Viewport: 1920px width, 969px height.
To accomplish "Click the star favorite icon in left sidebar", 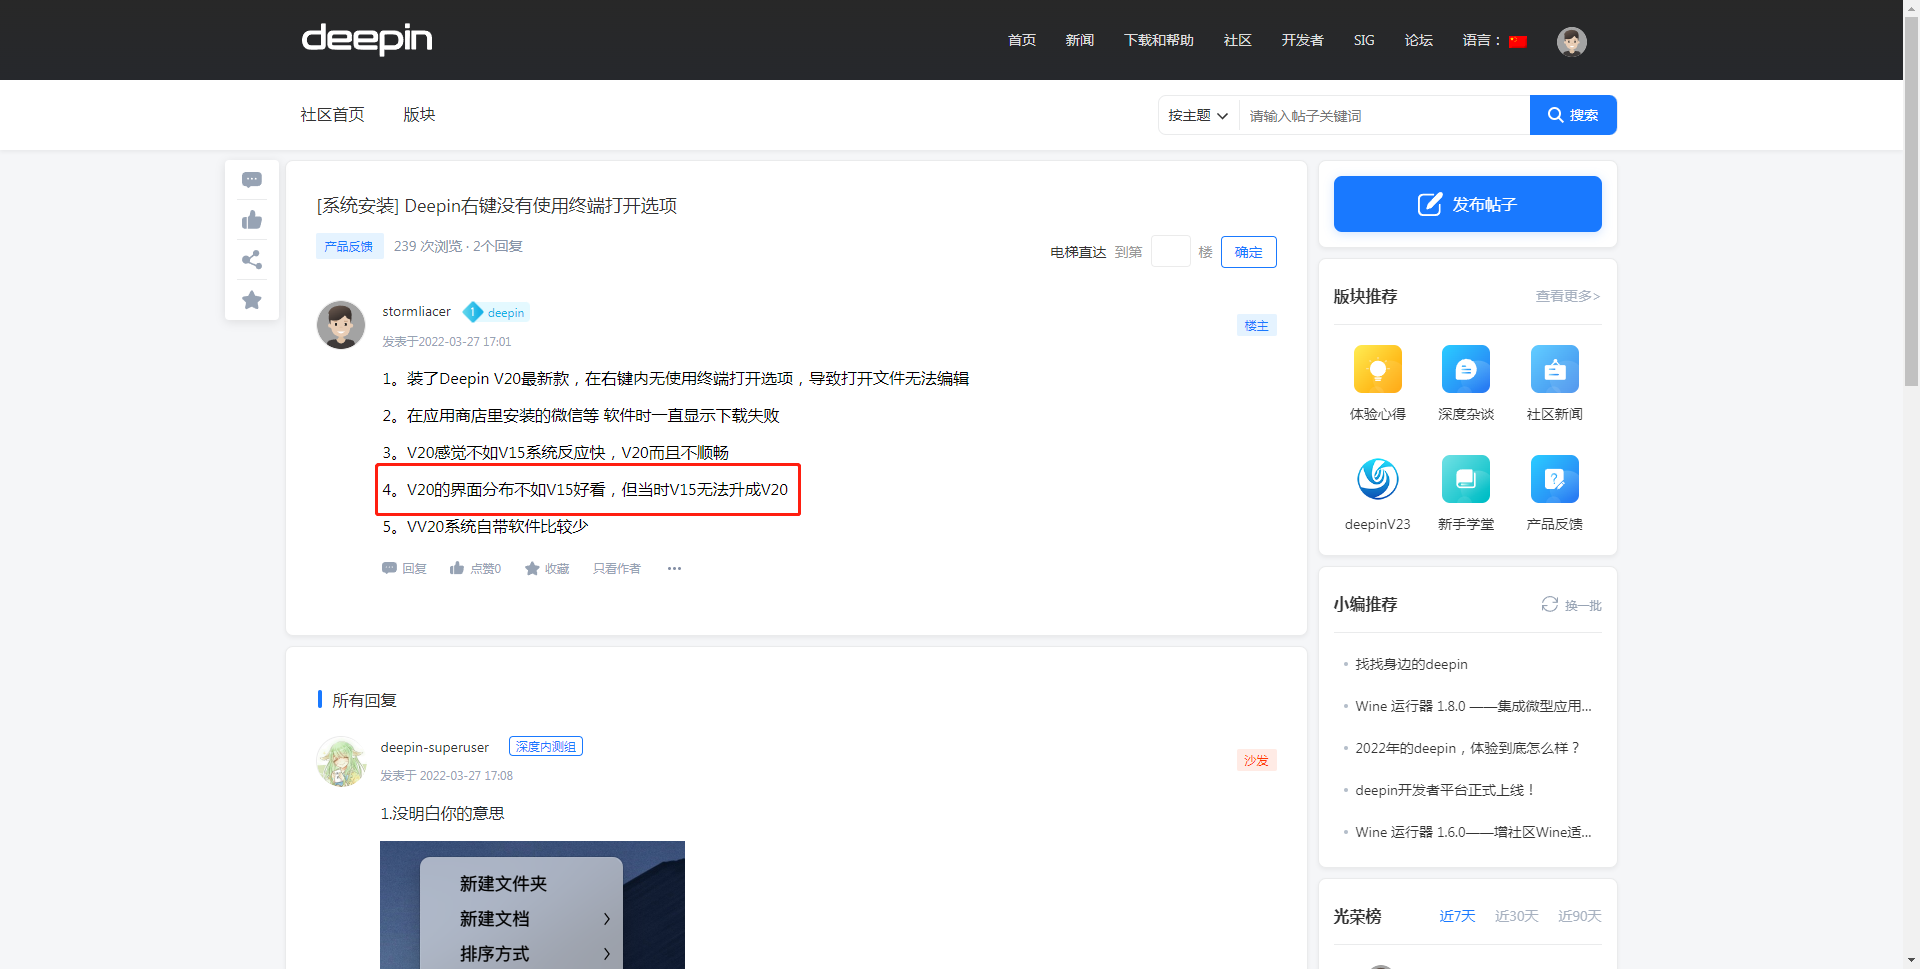I will coord(252,300).
